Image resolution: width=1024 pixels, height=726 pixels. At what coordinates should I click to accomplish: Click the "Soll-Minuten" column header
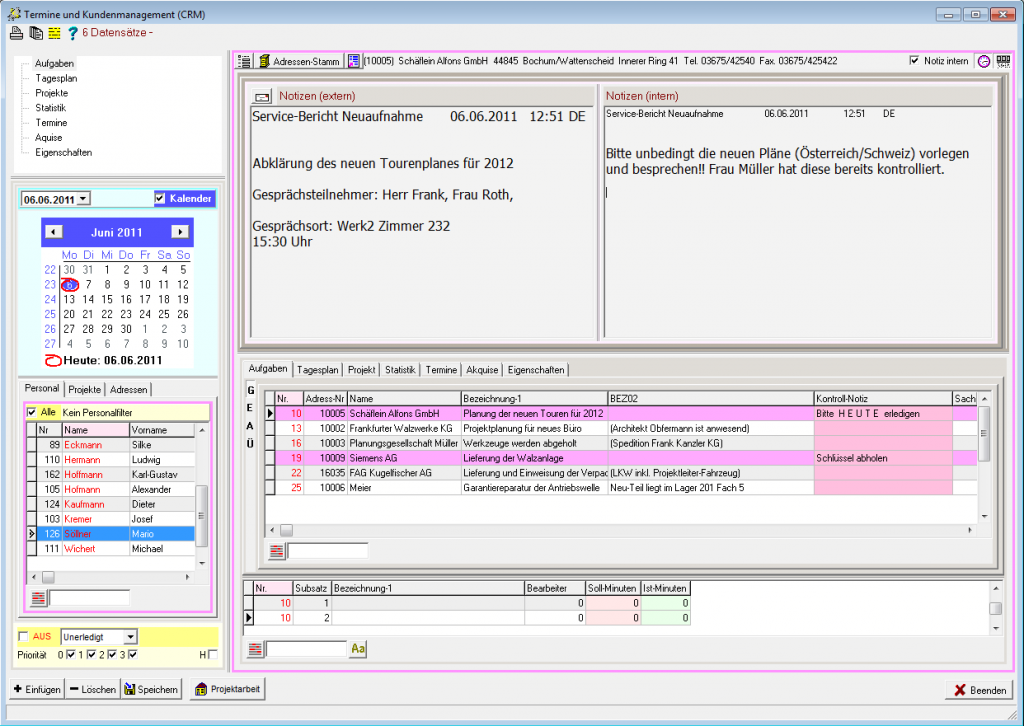612,588
